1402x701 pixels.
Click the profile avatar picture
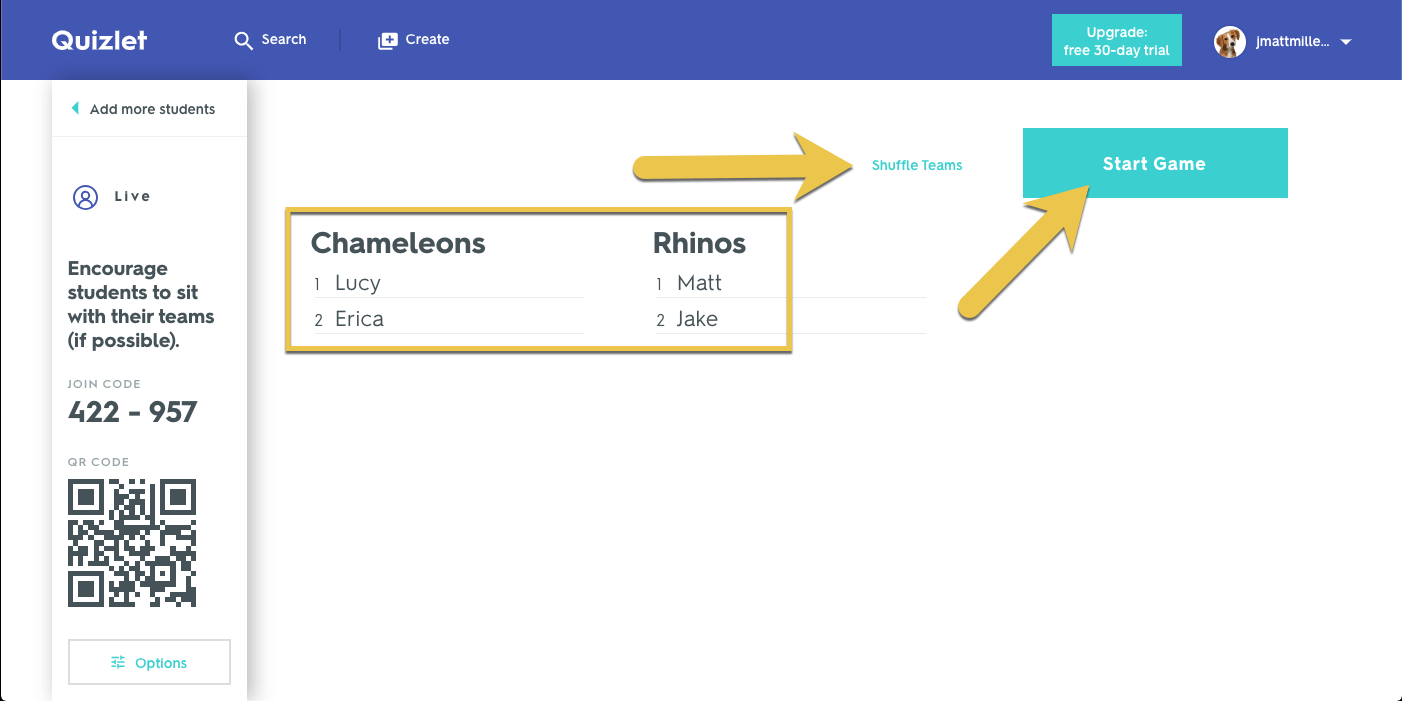coord(1229,41)
